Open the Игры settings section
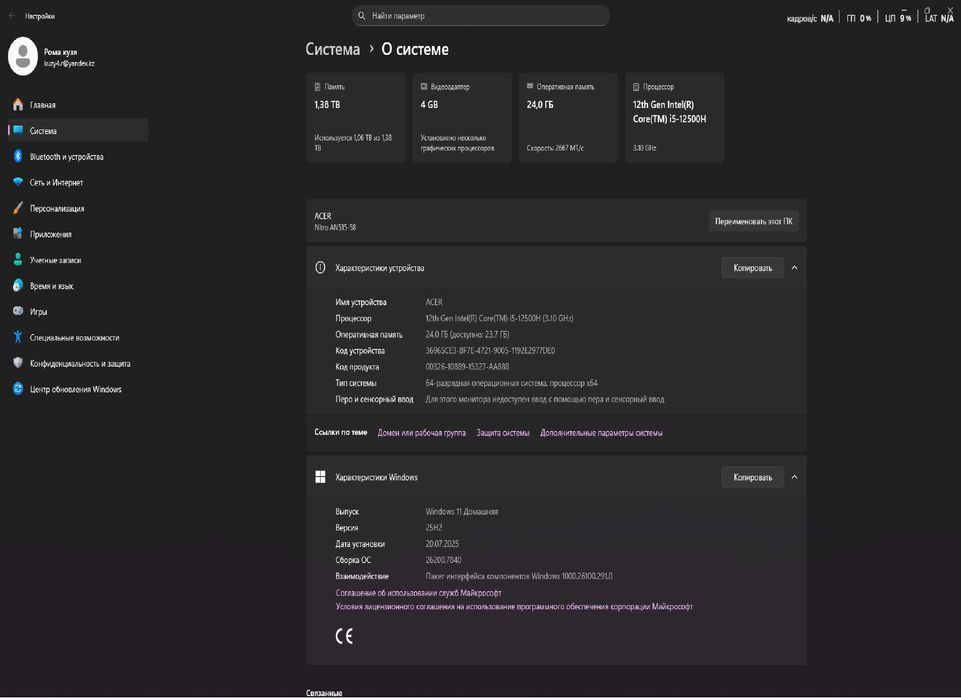The height and width of the screenshot is (700, 961). point(78,311)
